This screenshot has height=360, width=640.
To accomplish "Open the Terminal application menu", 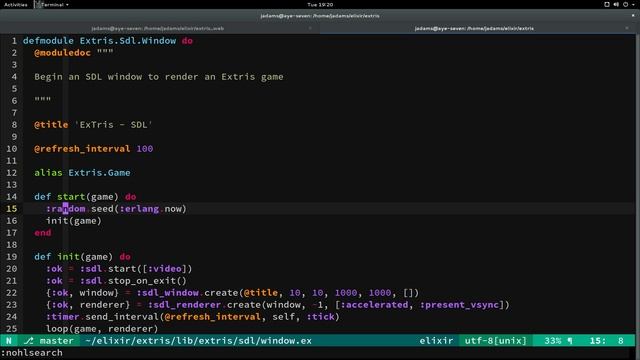I will 52,4.
